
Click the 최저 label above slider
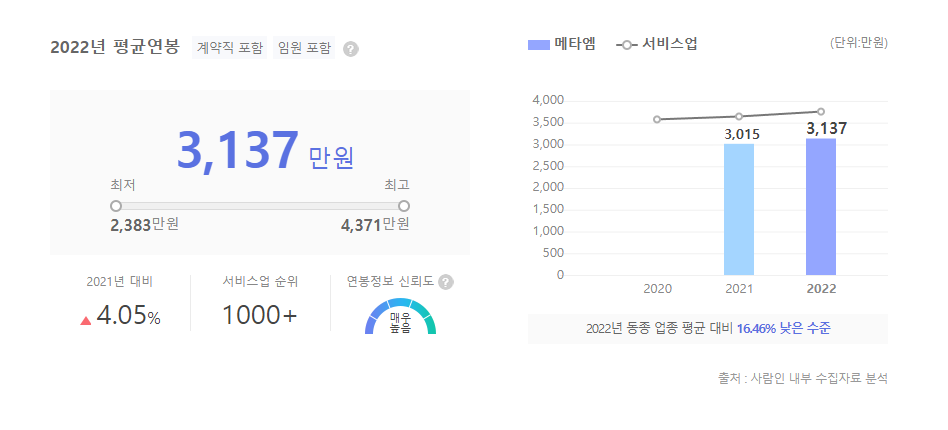click(x=123, y=184)
